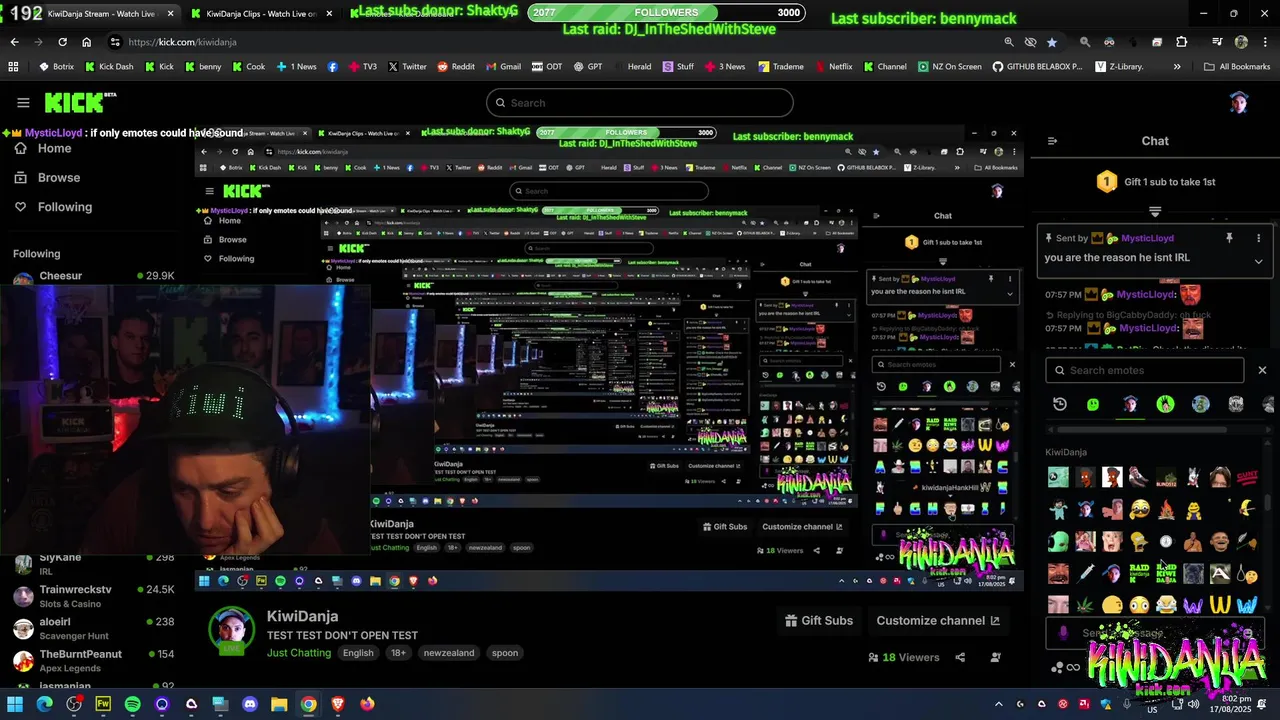Reload the page with browser refresh button
The width and height of the screenshot is (1280, 720).
(62, 42)
